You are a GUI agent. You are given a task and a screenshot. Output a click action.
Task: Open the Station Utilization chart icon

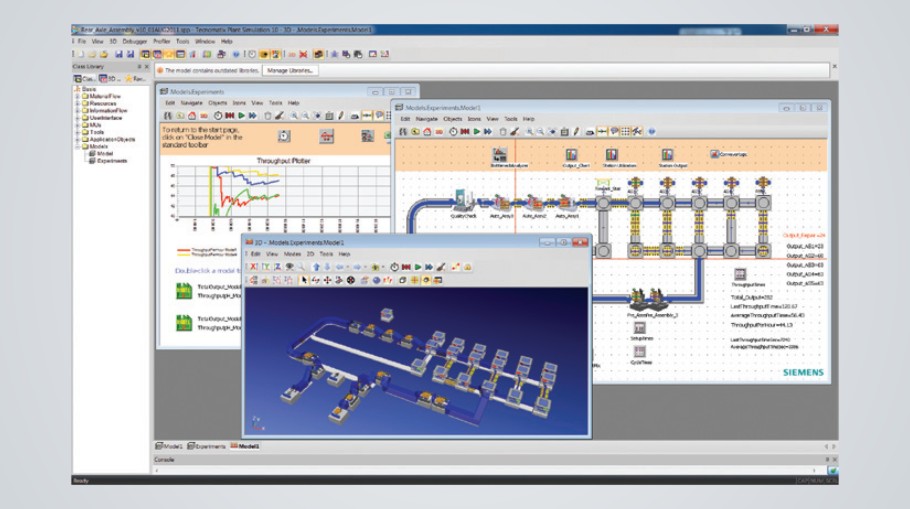click(613, 155)
